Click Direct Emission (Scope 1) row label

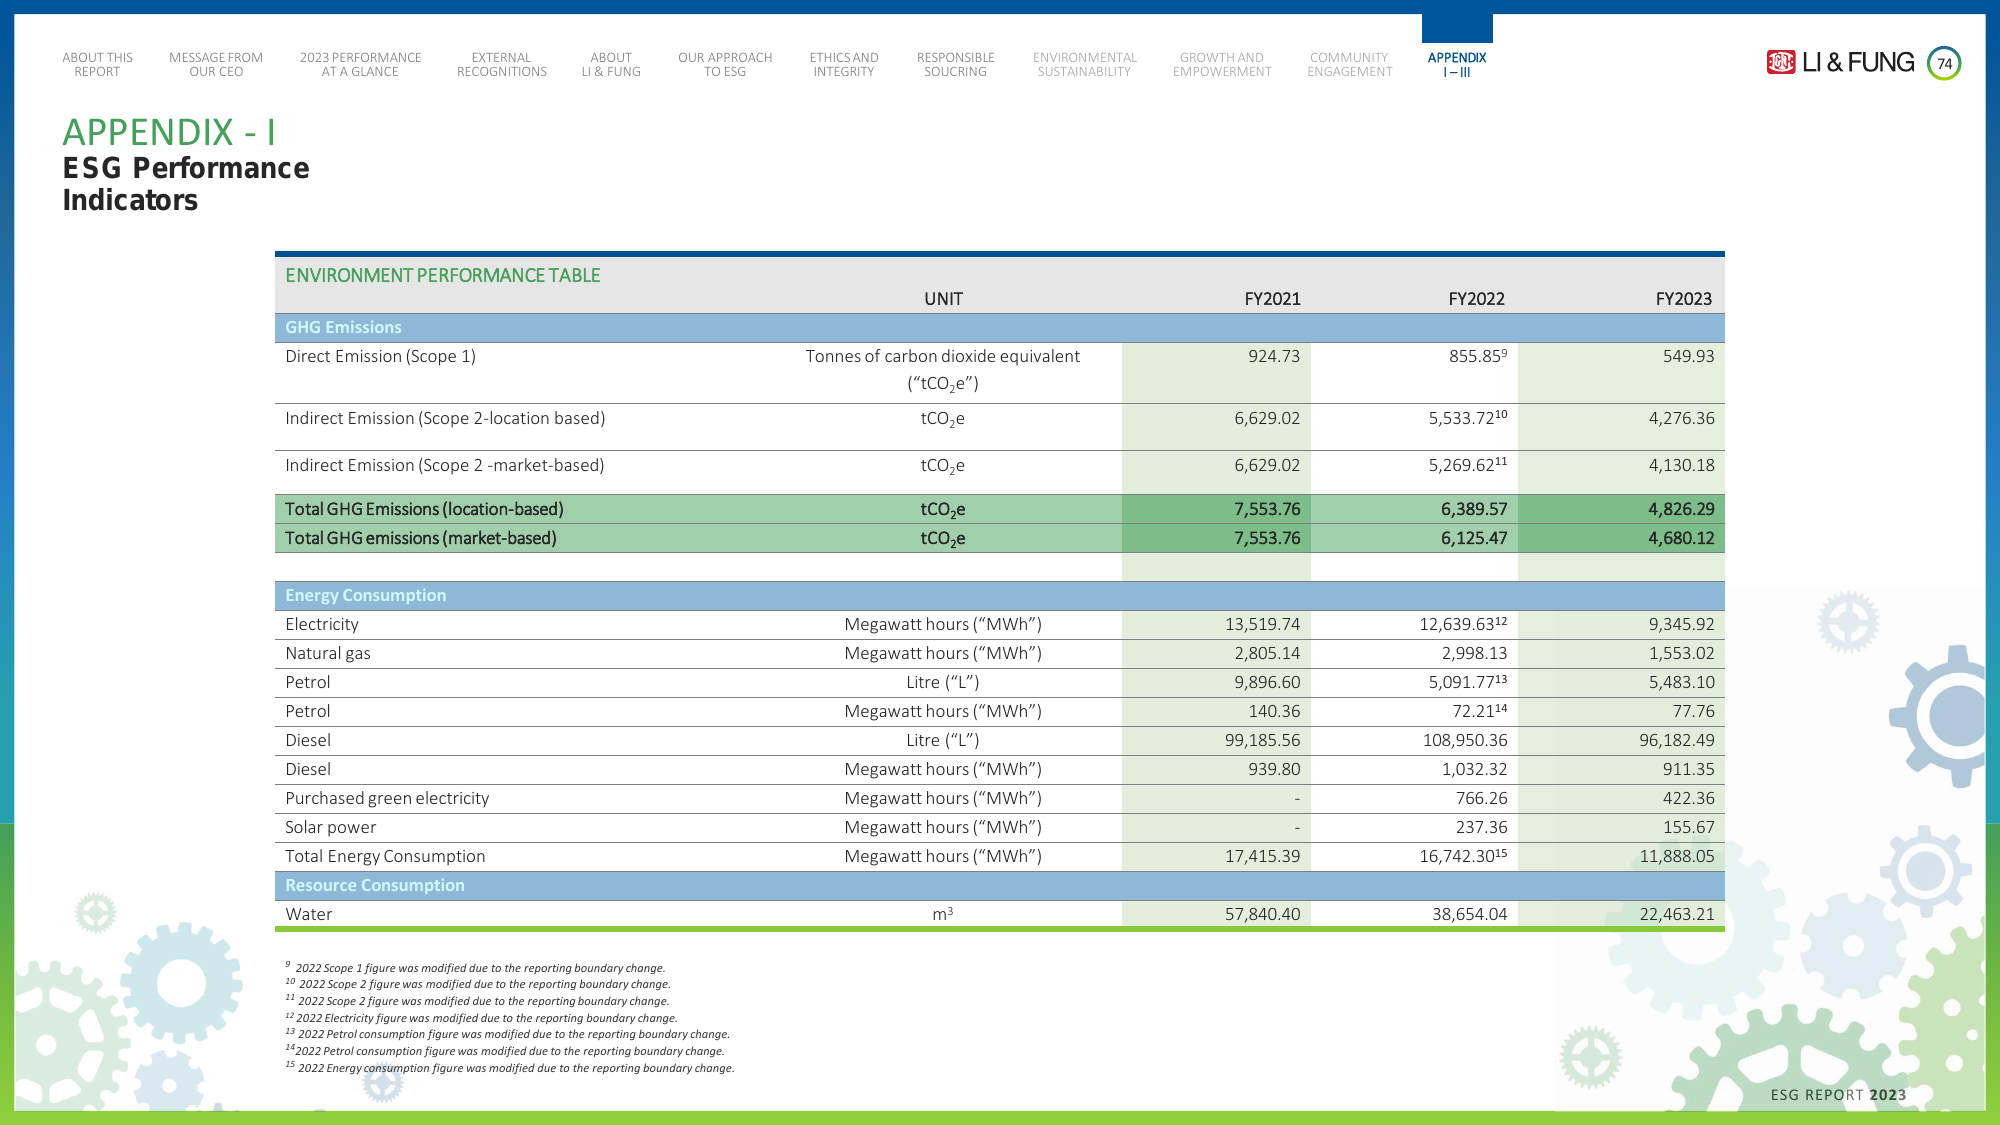click(380, 356)
